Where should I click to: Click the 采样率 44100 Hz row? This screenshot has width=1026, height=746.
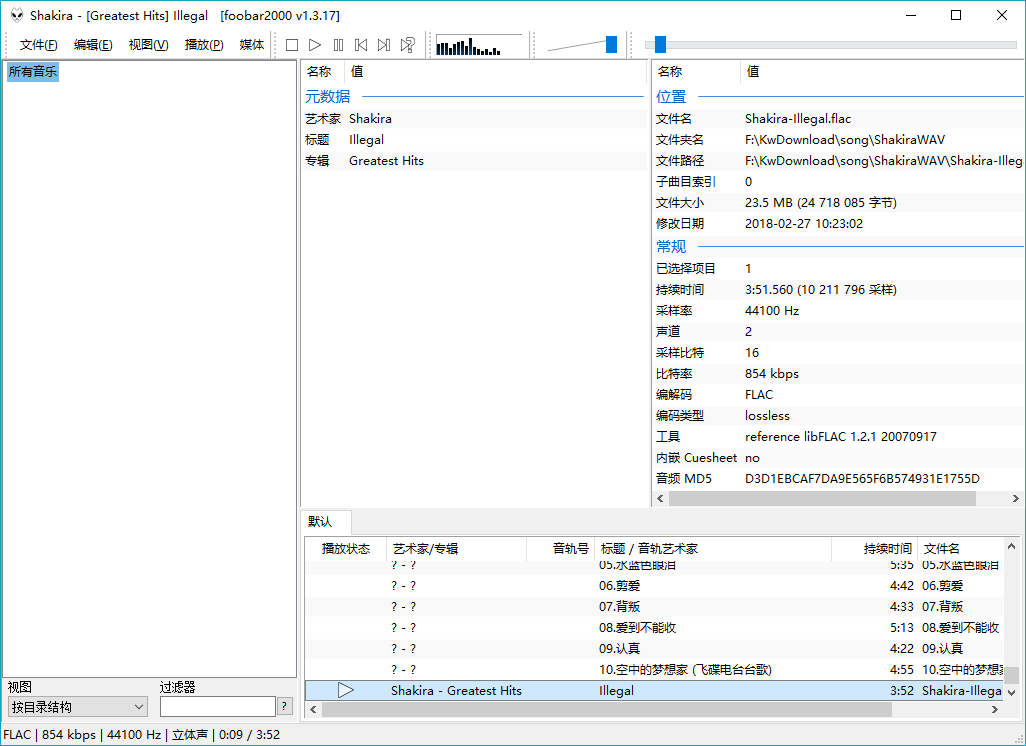click(839, 310)
